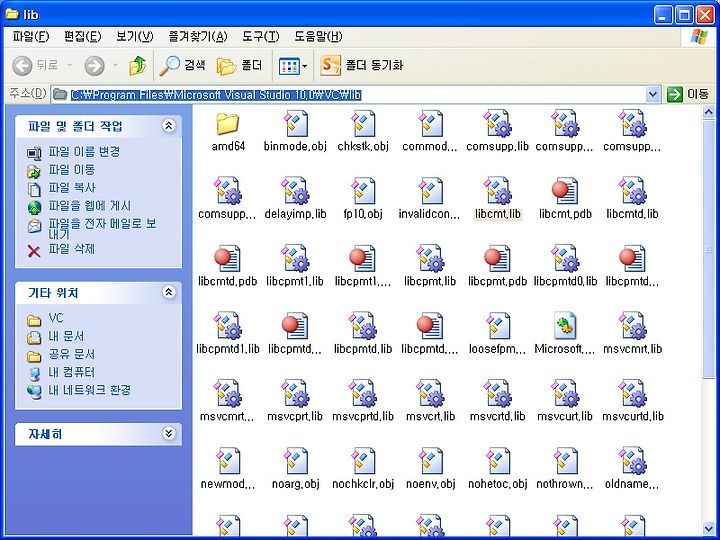Expand the address bar dropdown
The width and height of the screenshot is (720, 540).
(x=653, y=95)
